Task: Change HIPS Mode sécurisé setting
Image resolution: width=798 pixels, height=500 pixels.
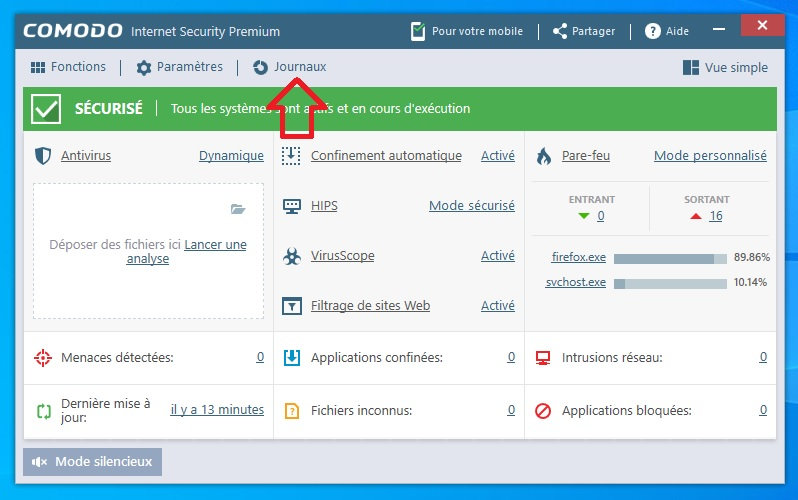Action: (x=472, y=206)
